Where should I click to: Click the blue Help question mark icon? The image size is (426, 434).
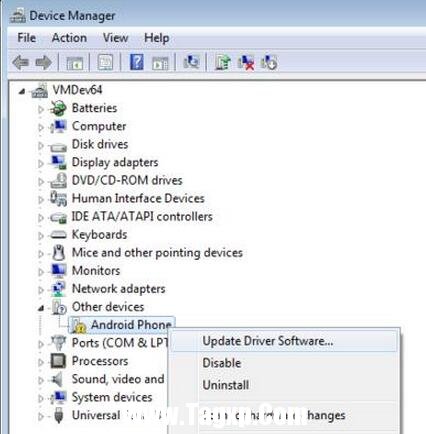[137, 62]
